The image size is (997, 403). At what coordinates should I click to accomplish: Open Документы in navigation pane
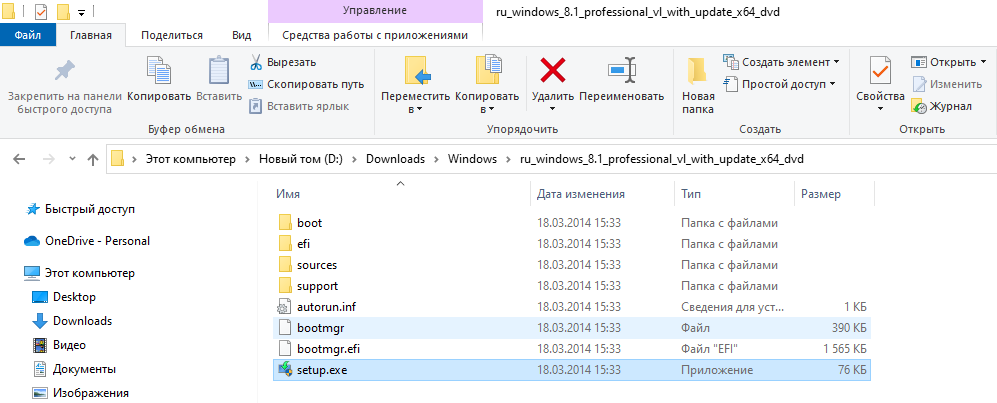[x=74, y=369]
